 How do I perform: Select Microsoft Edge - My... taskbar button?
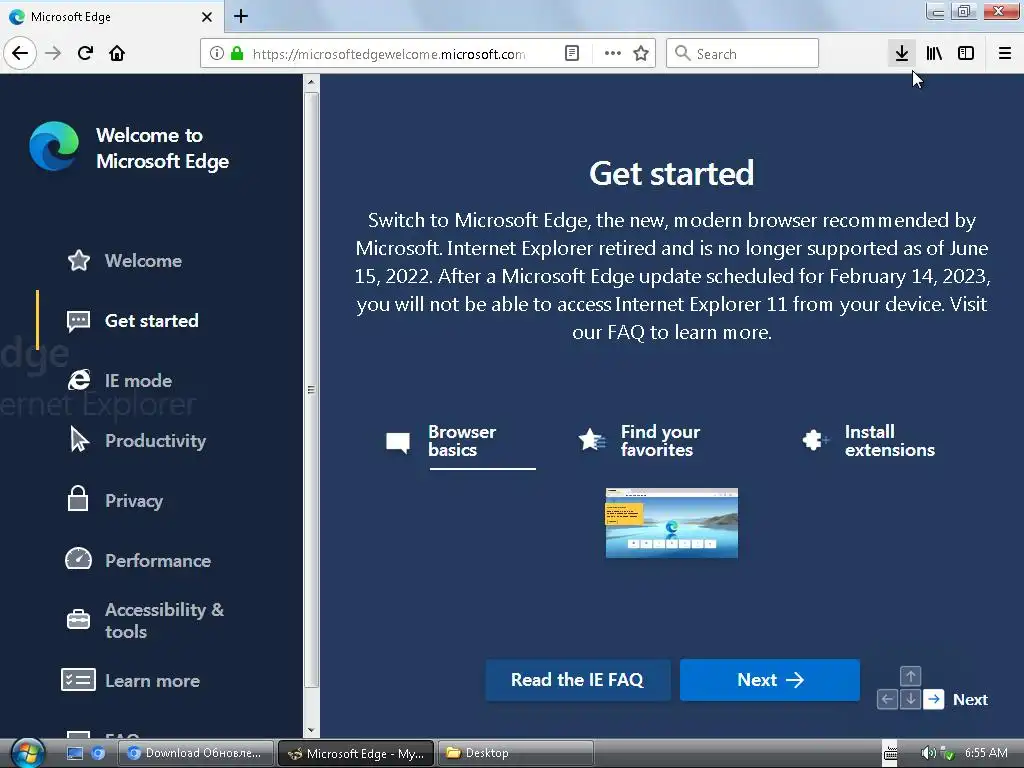point(356,753)
